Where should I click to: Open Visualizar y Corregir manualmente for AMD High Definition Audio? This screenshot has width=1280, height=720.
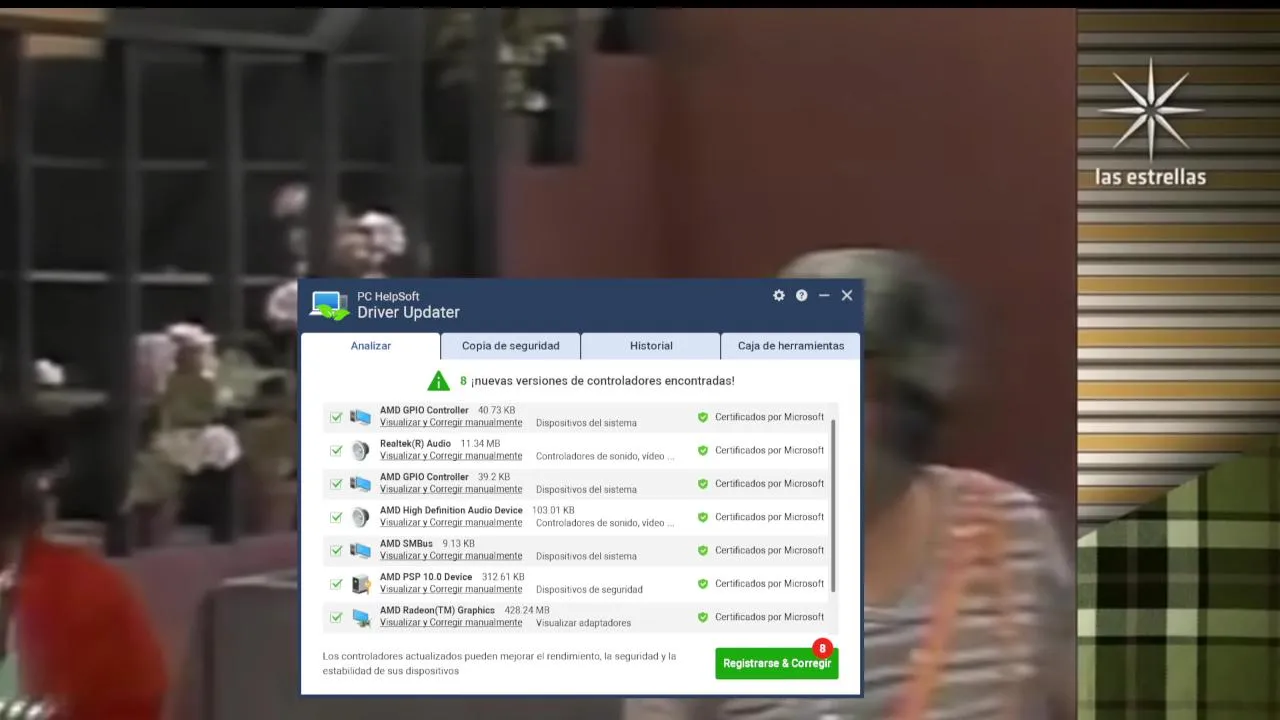(451, 522)
